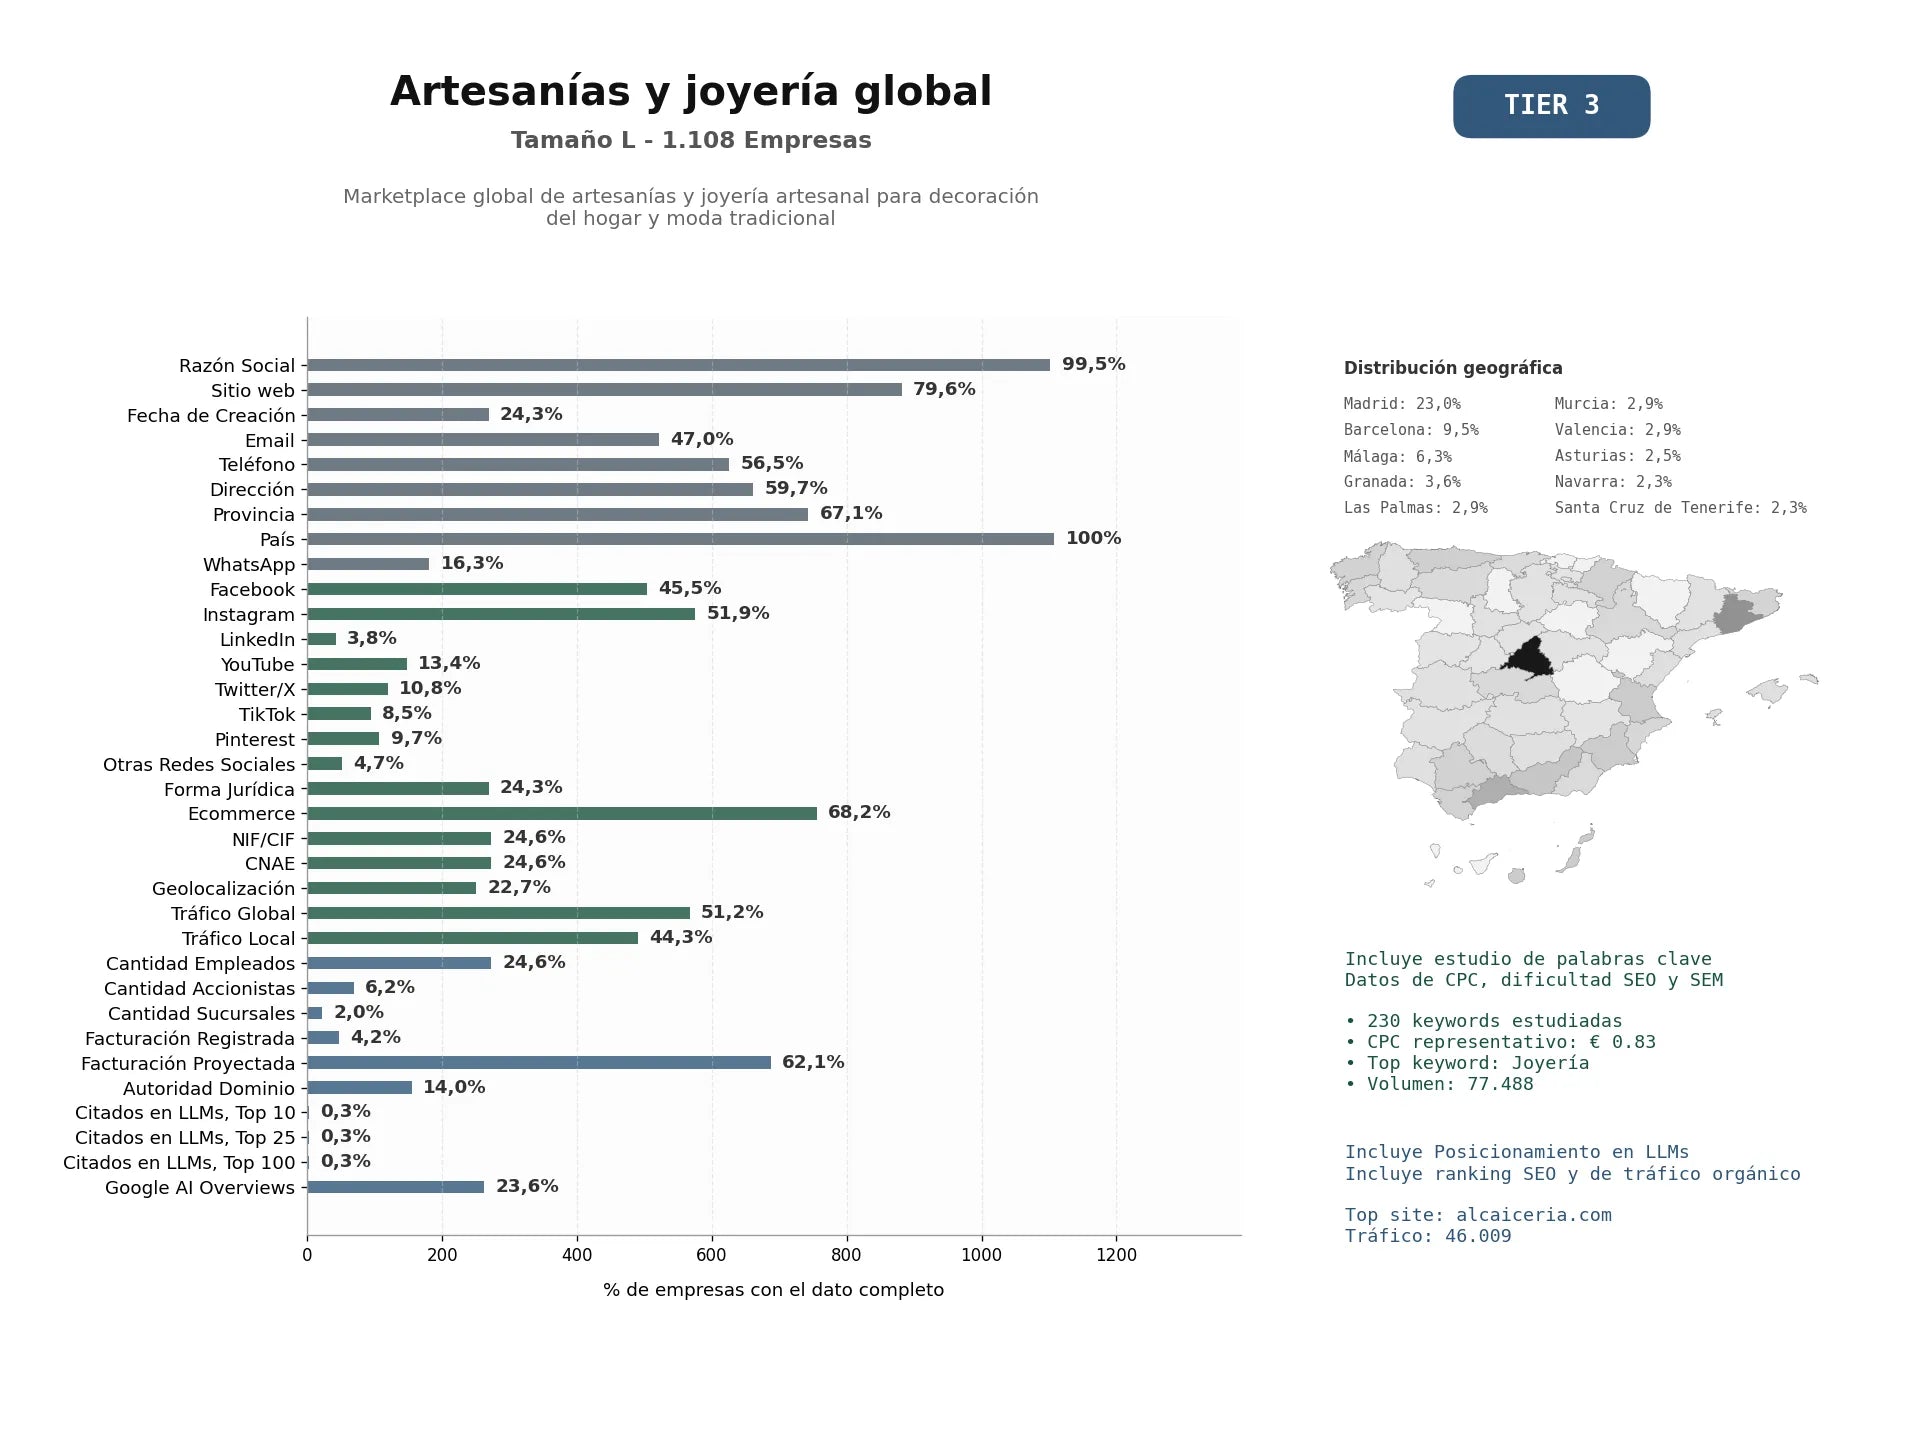Click '230 keywords estudiadas' bullet
1920x1440 pixels.
coord(1484,1021)
